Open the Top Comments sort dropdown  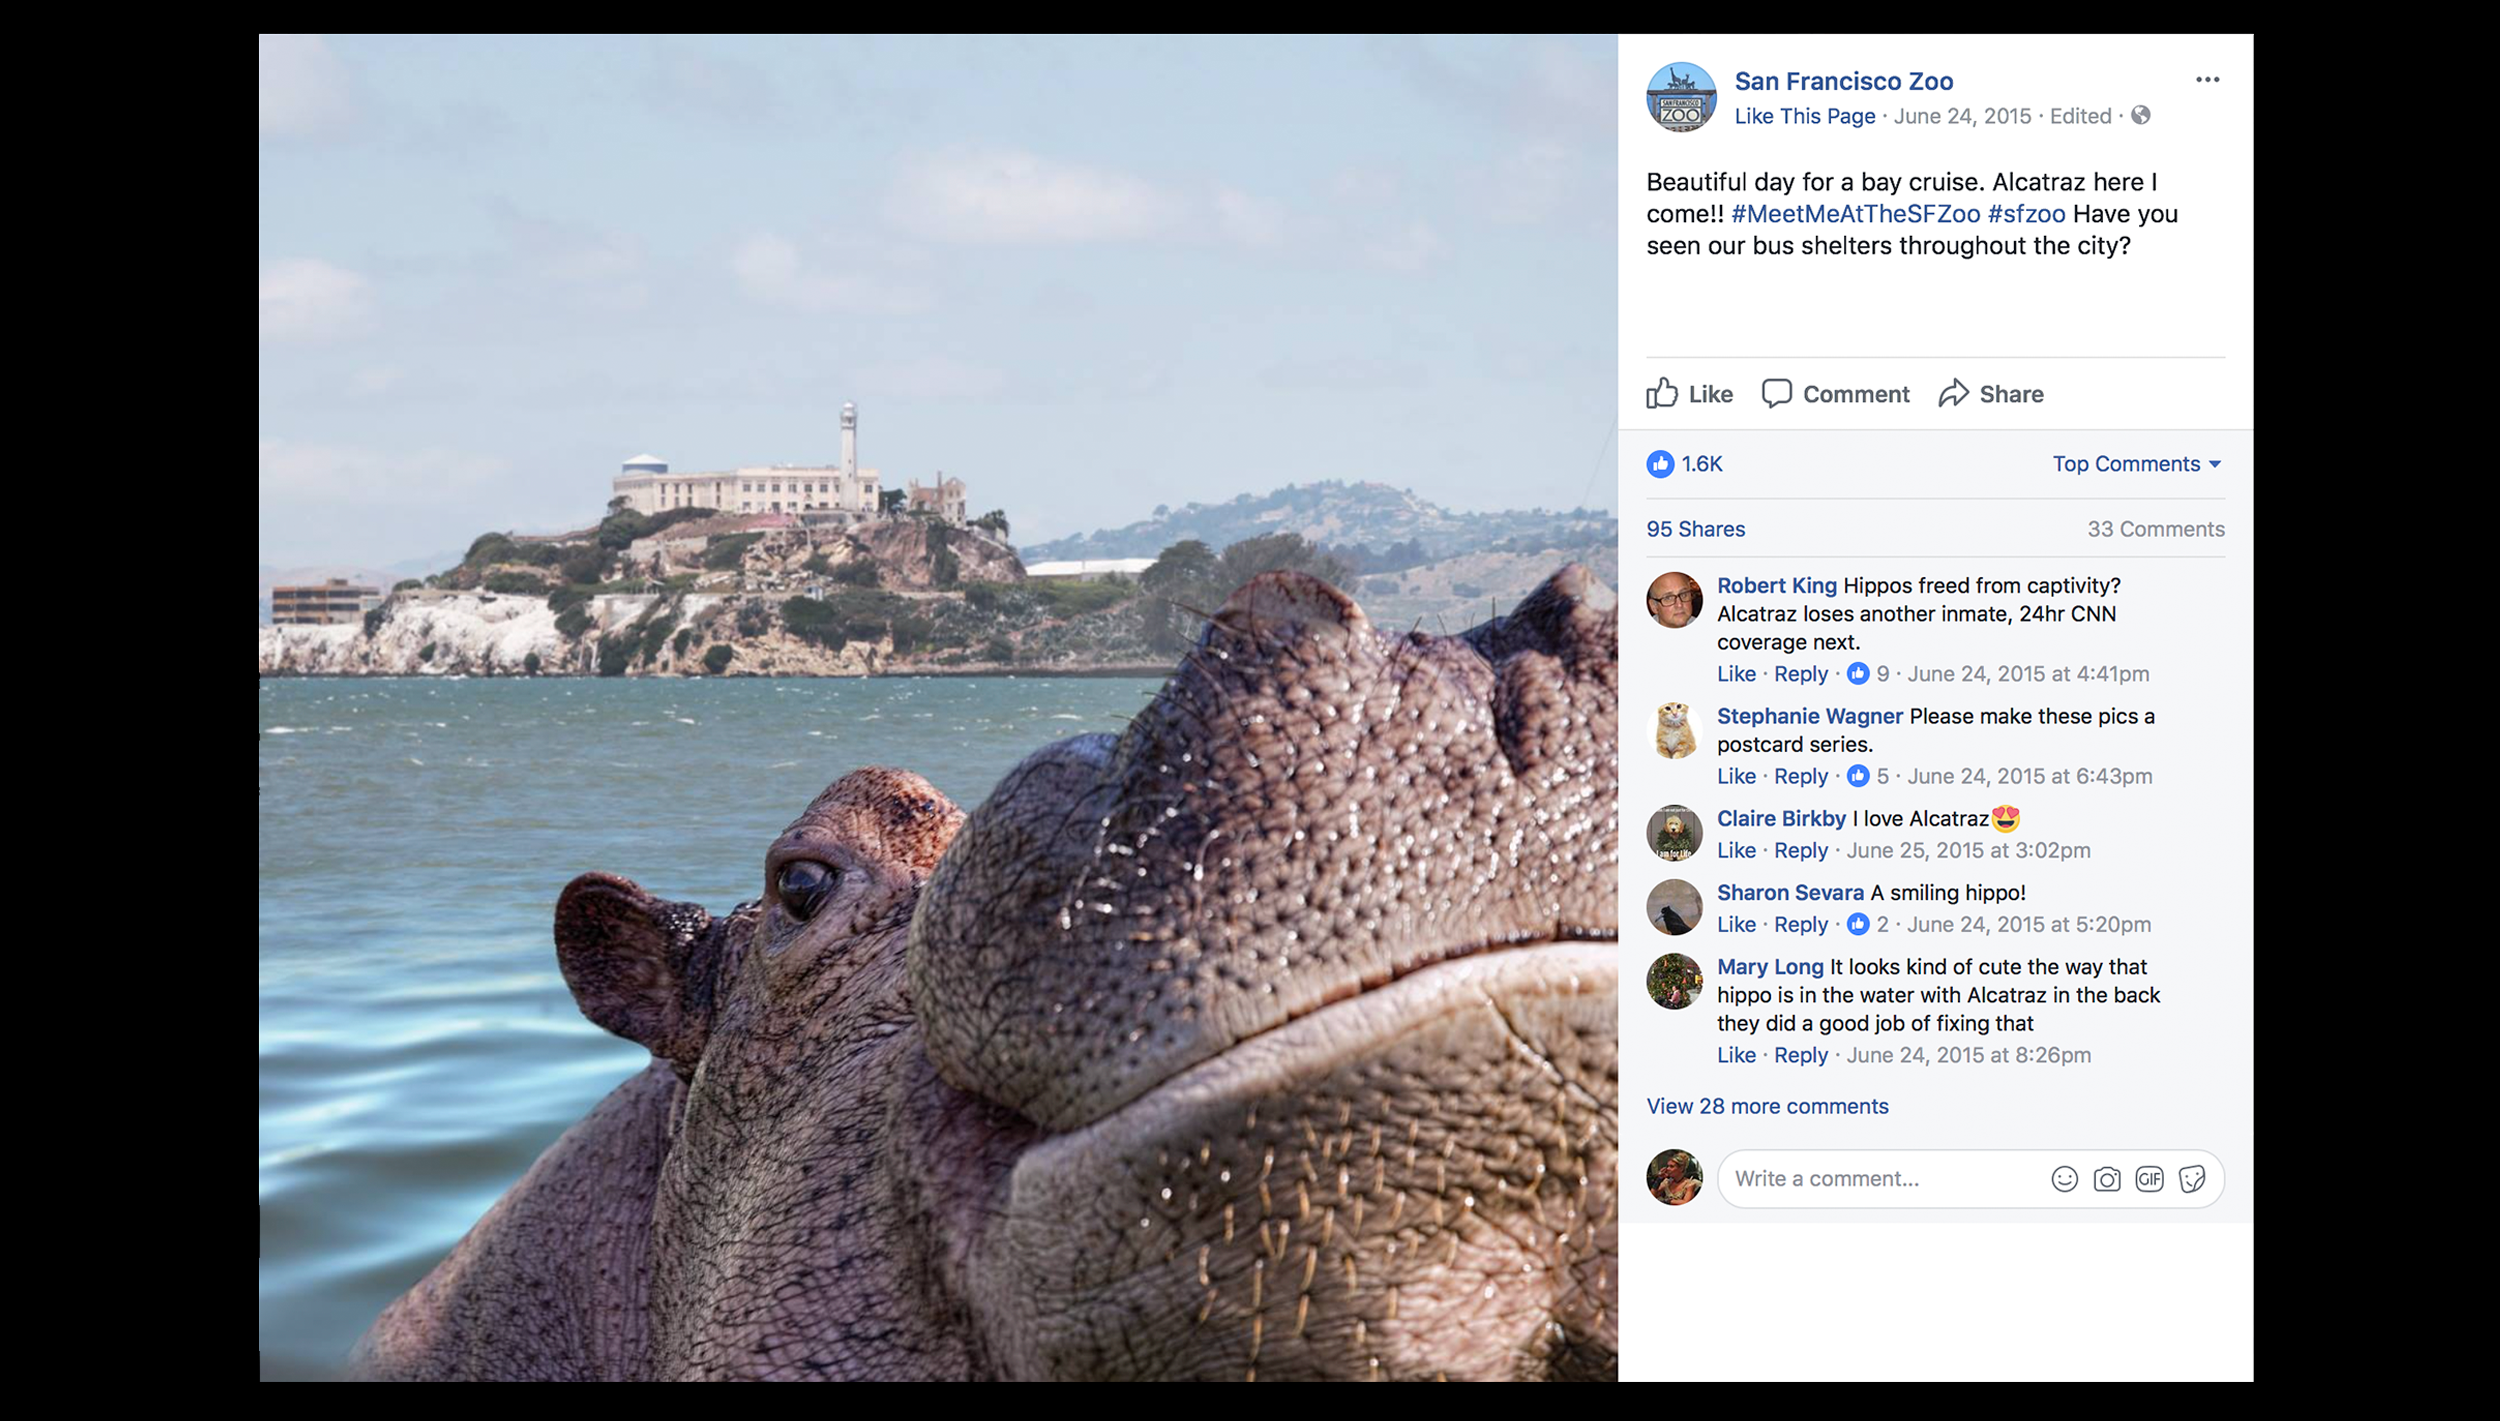pos(2136,464)
